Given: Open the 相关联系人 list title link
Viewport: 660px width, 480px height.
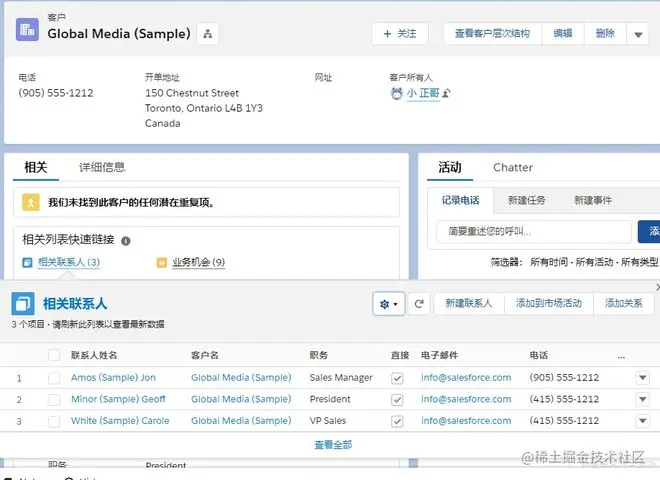Looking at the screenshot, I should pyautogui.click(x=75, y=304).
